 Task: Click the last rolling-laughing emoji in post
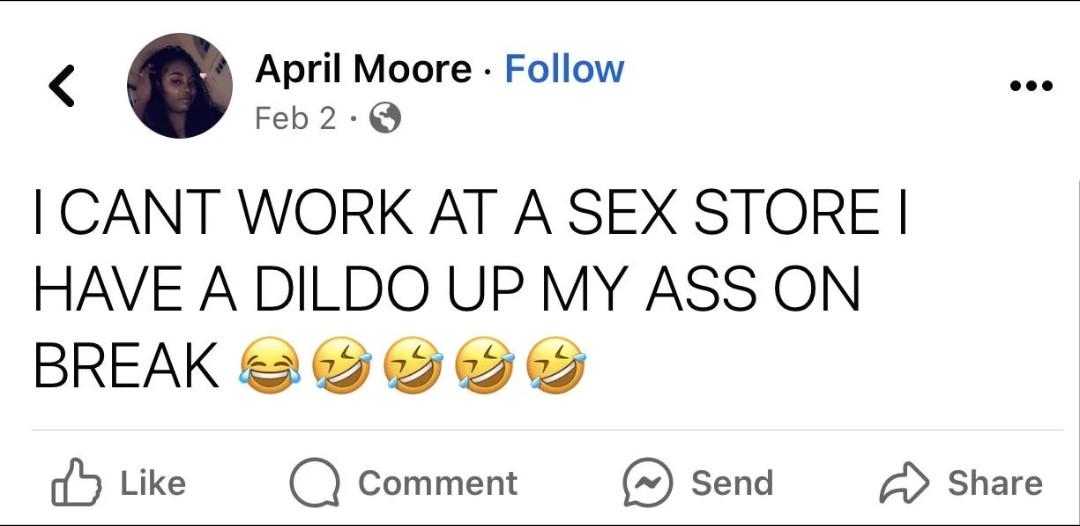click(x=555, y=366)
